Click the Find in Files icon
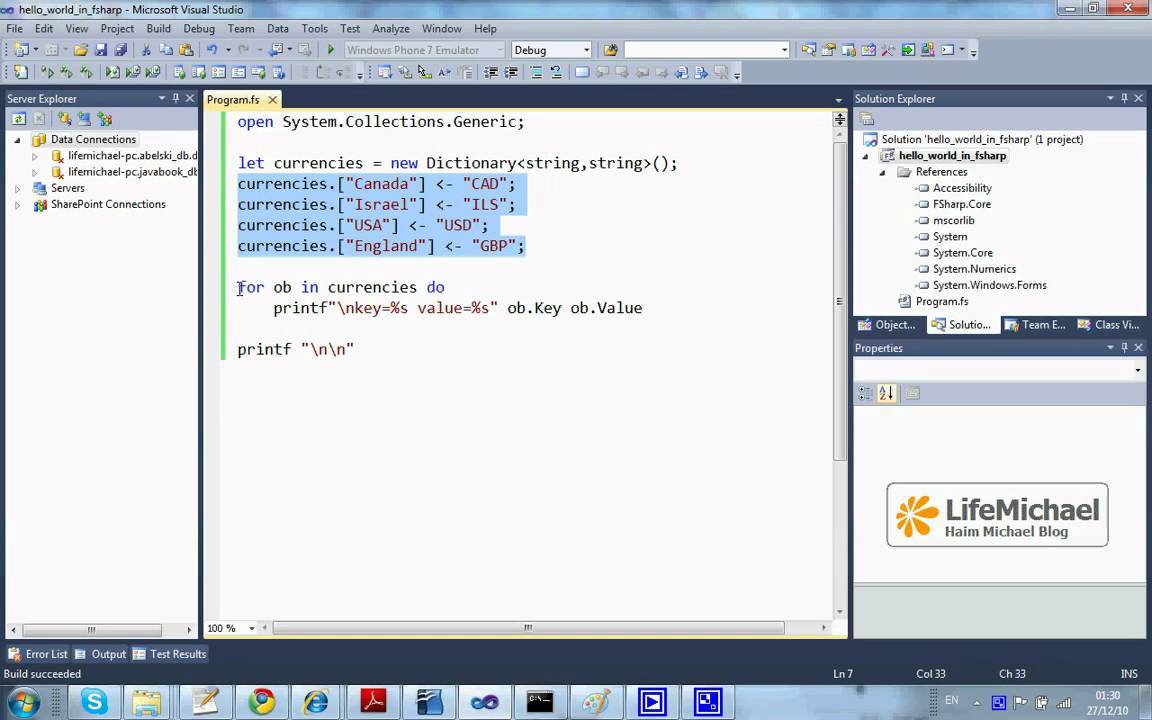 pyautogui.click(x=610, y=50)
